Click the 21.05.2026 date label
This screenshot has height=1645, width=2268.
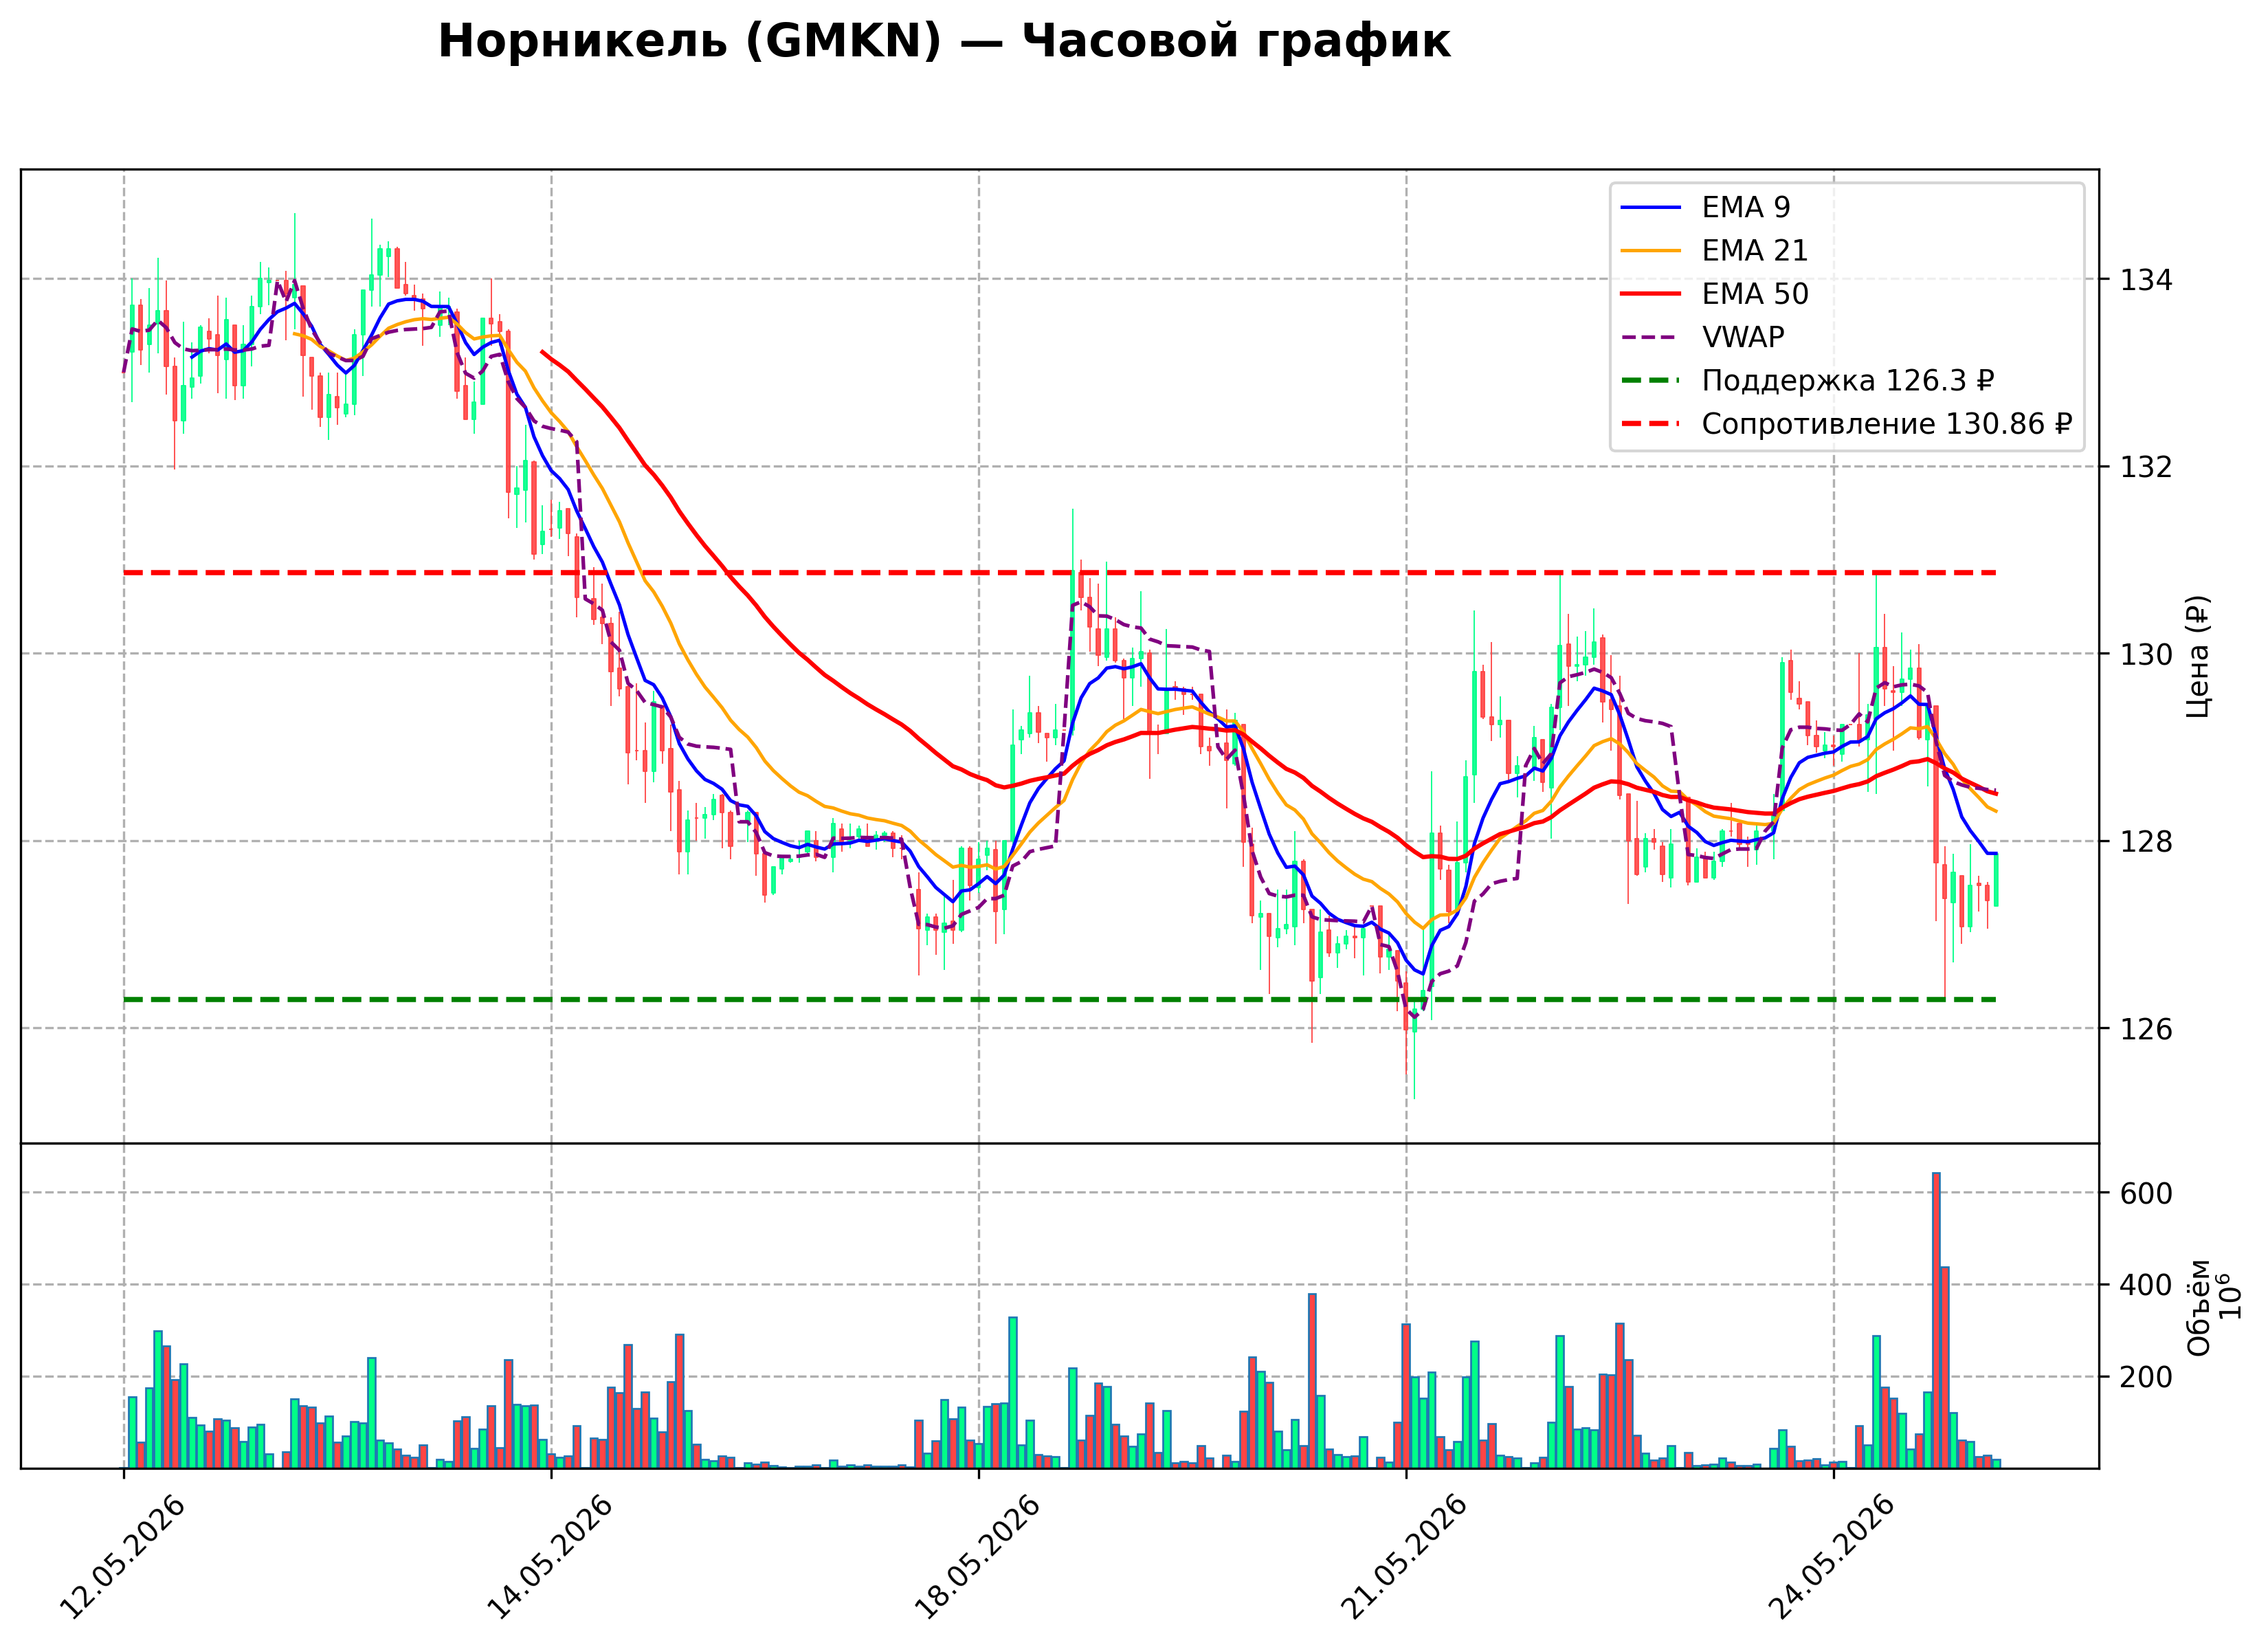(1405, 1557)
